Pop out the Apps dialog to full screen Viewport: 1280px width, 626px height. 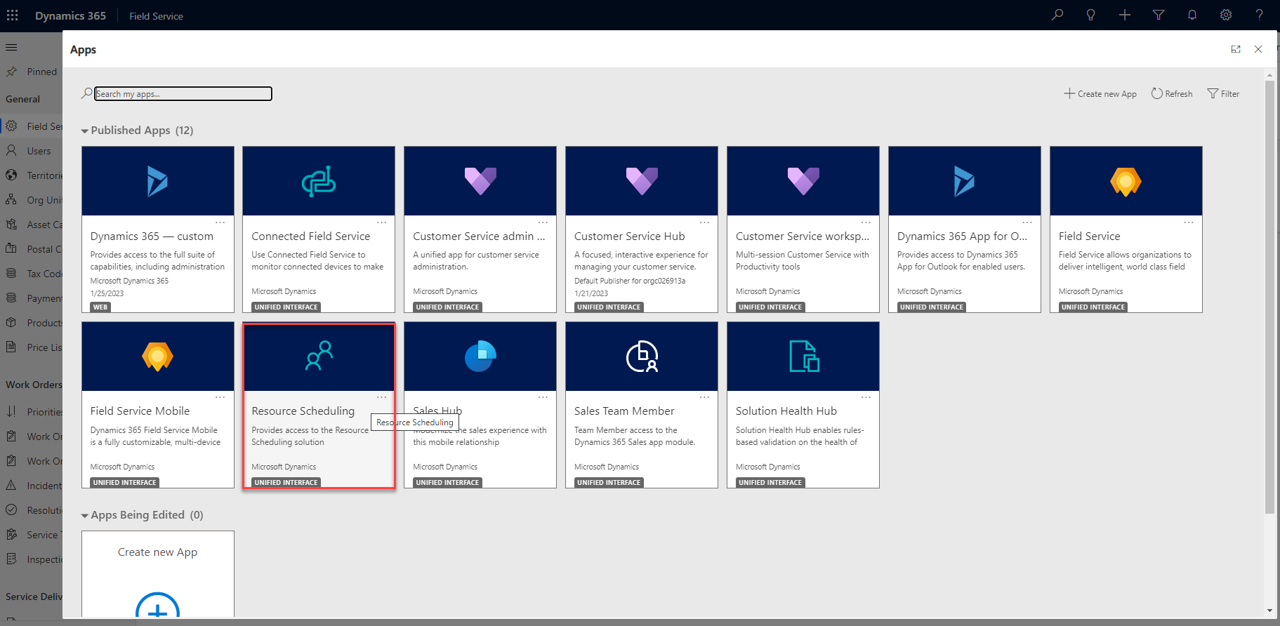[1235, 48]
